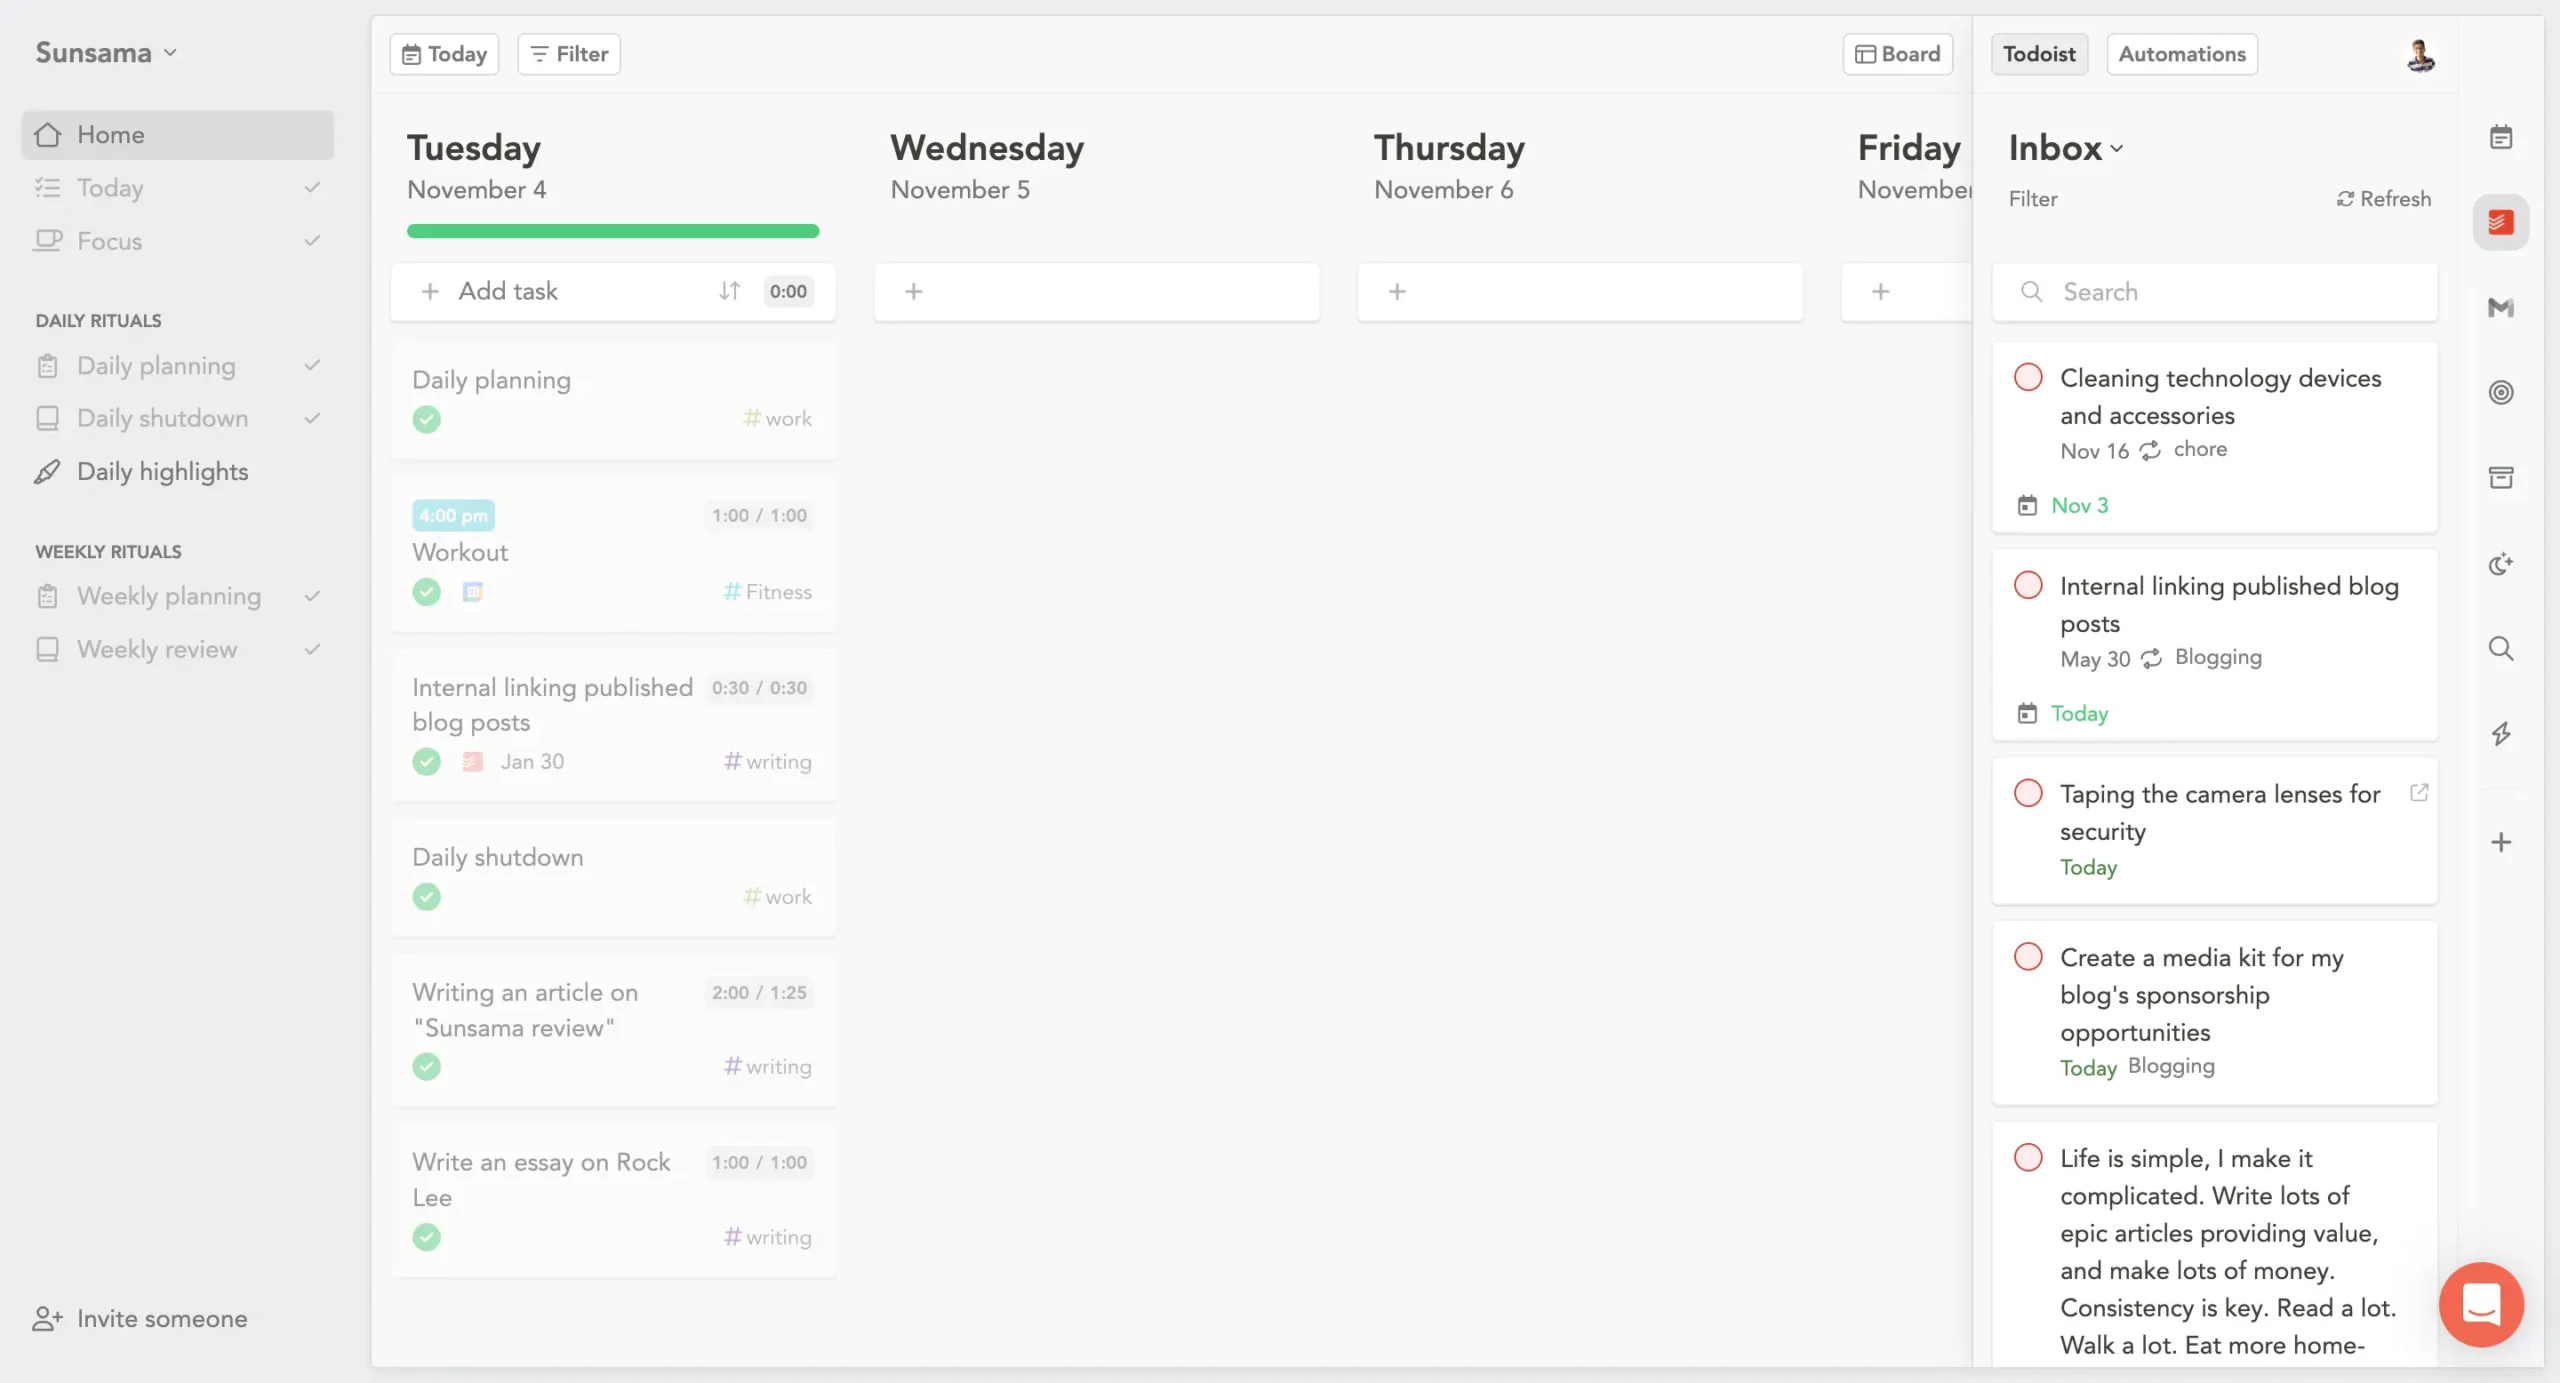Open the Filter dropdown in the top toolbar
The height and width of the screenshot is (1383, 2560).
coord(567,53)
